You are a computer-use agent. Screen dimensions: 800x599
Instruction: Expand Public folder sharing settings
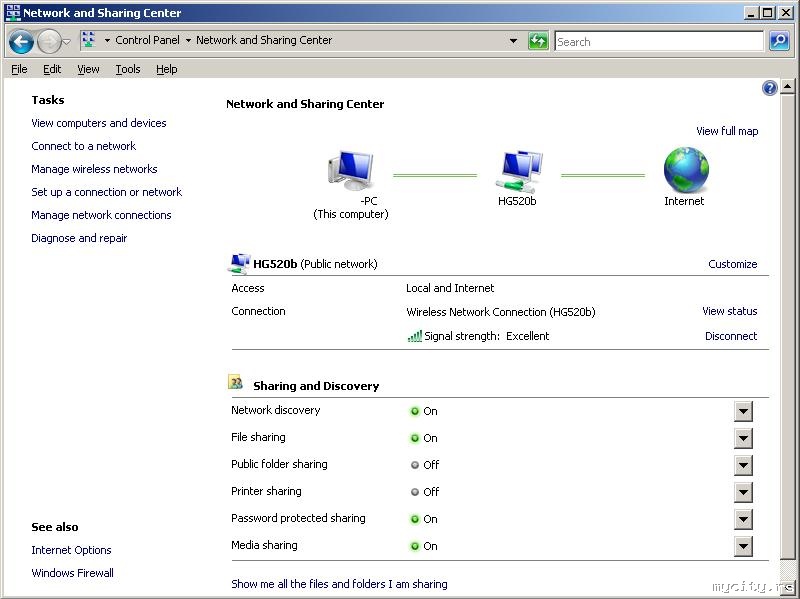[x=743, y=465]
